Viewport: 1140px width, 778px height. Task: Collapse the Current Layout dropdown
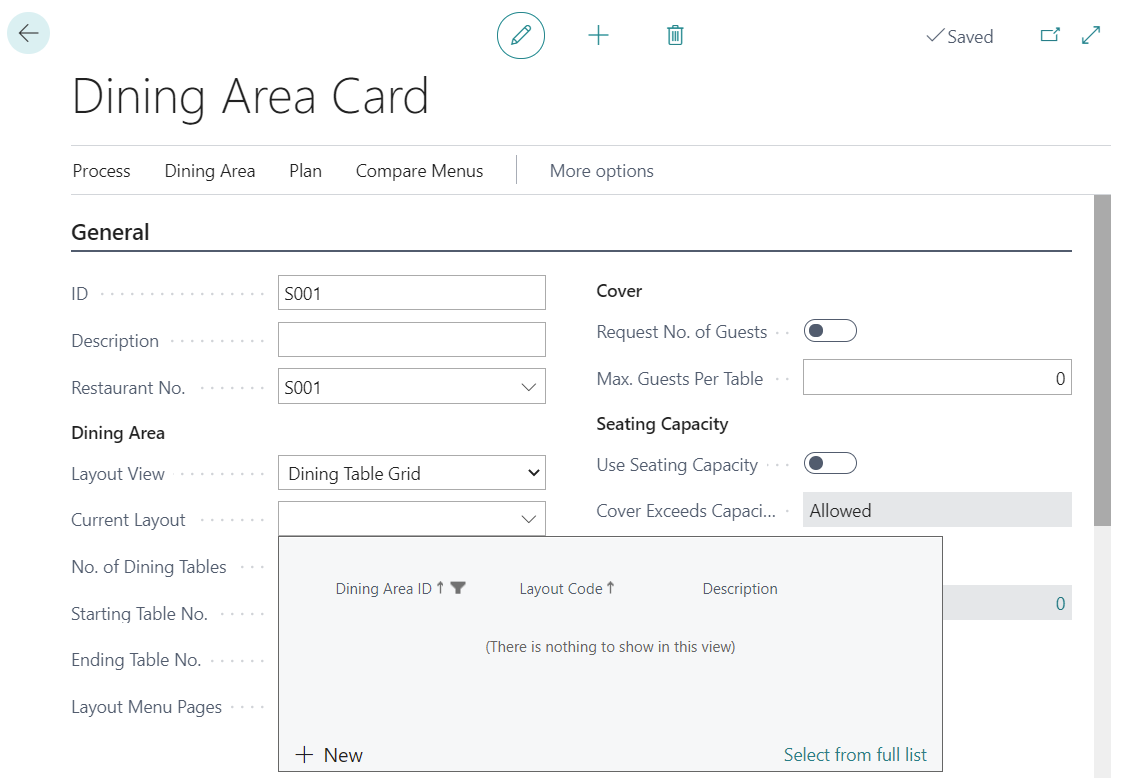(x=529, y=520)
